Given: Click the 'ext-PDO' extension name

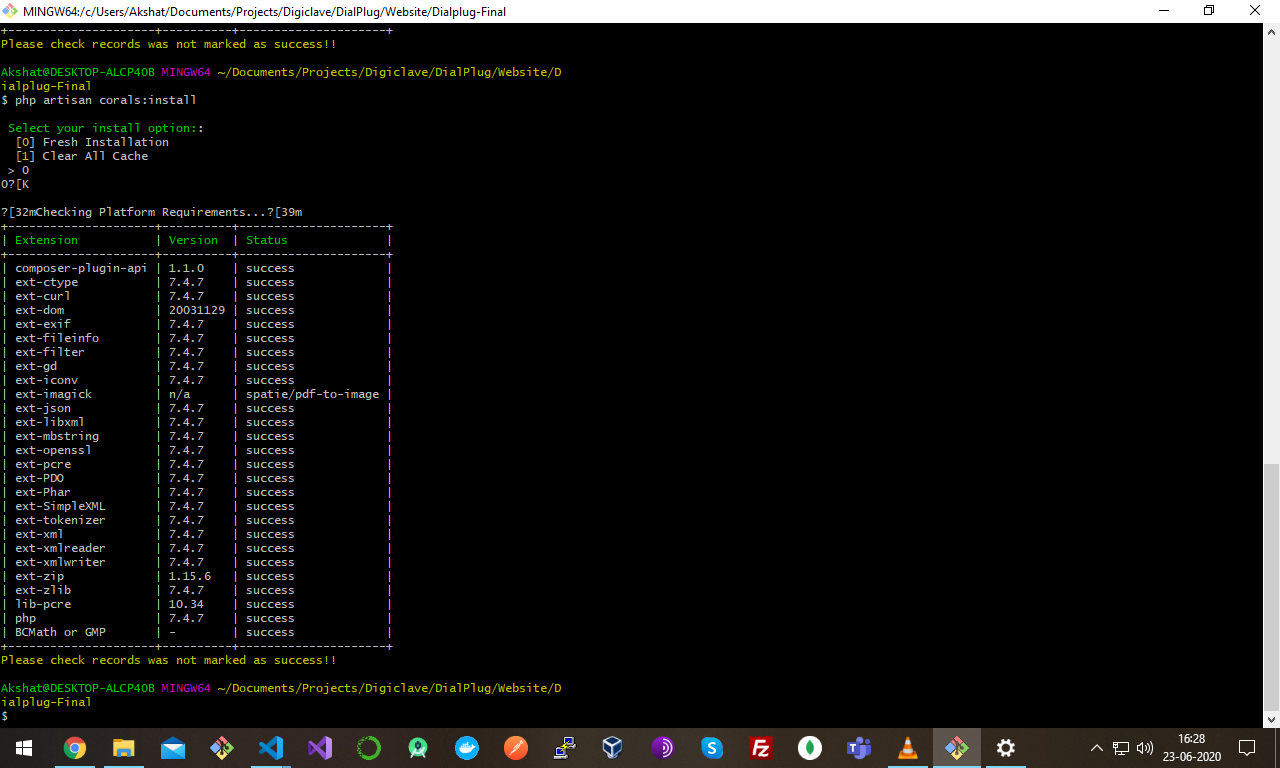Looking at the screenshot, I should pos(39,478).
